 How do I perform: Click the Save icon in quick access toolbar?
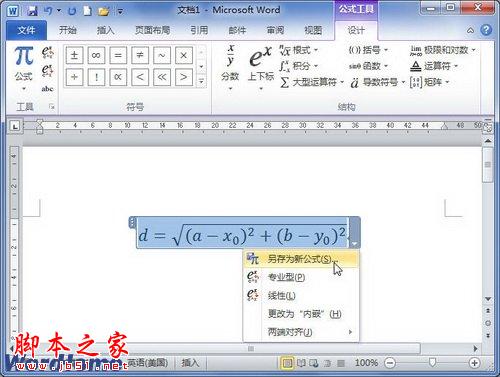[32, 11]
